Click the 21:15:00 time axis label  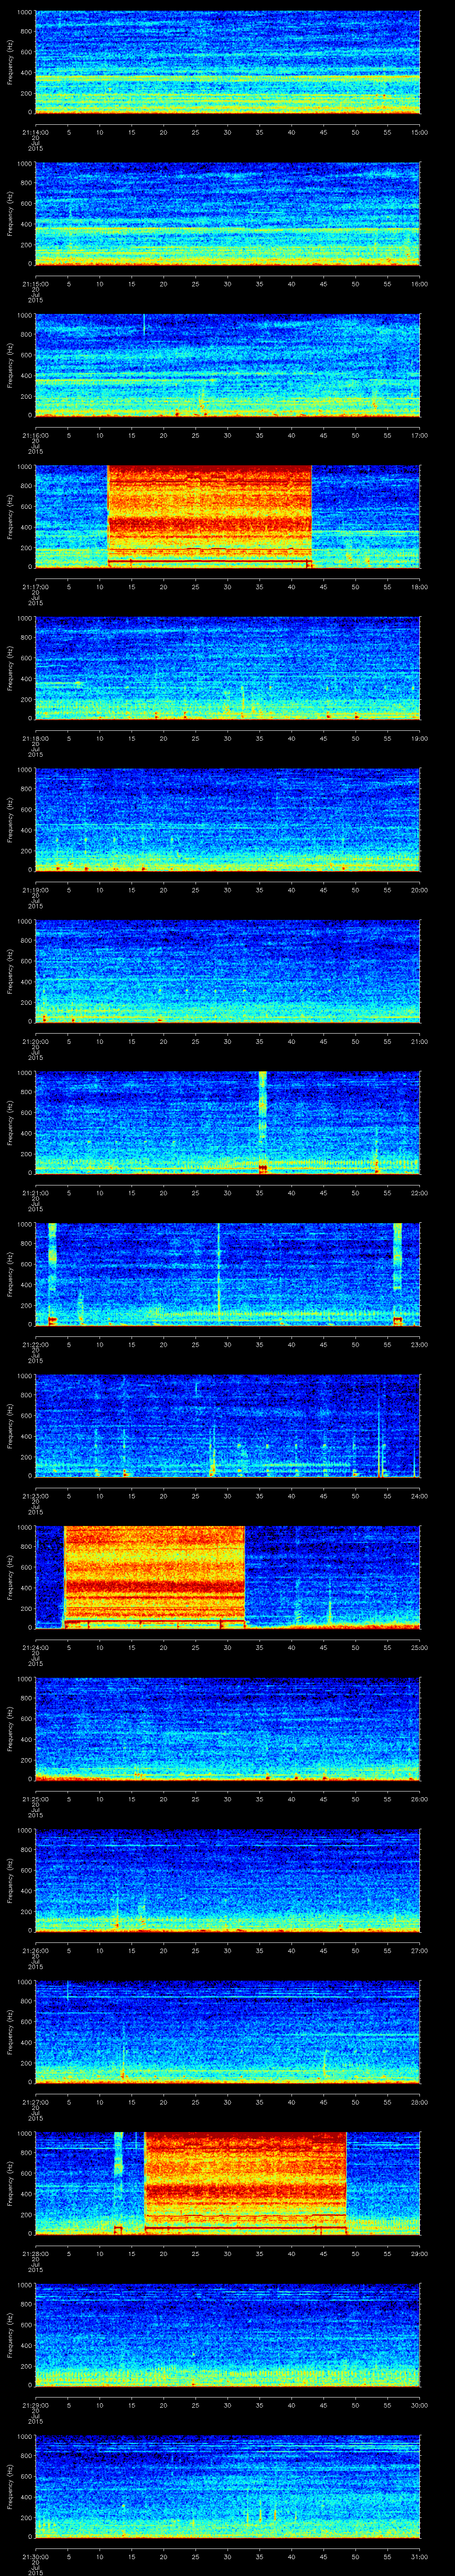pyautogui.click(x=35, y=283)
